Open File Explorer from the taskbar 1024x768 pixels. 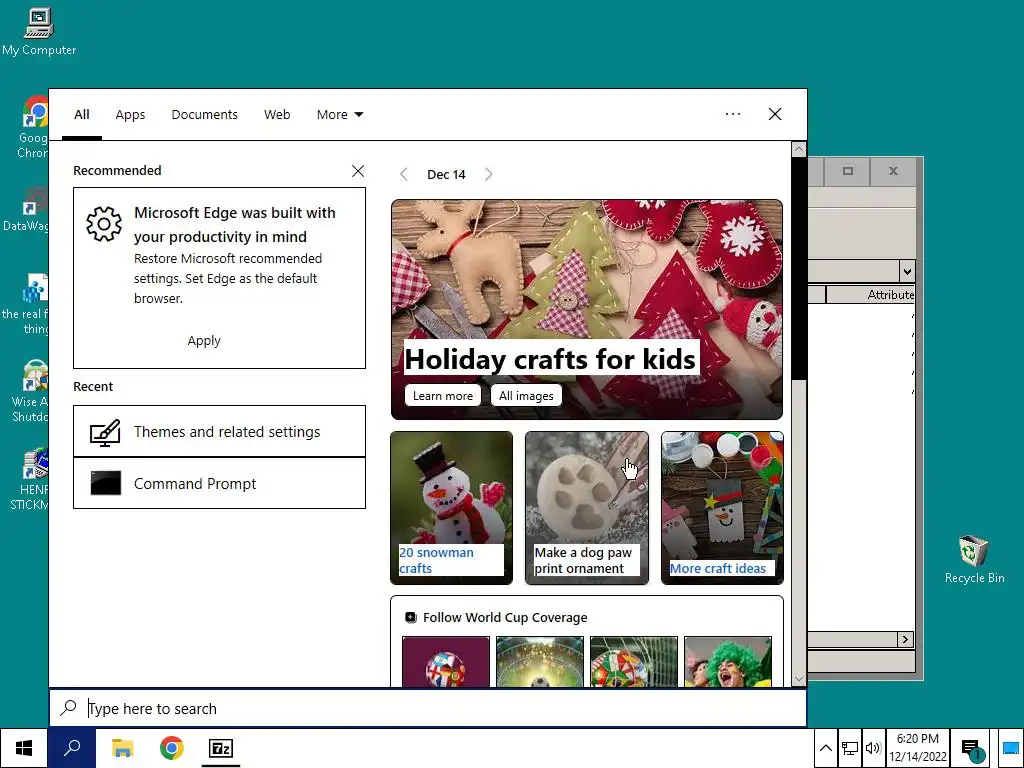pos(122,748)
